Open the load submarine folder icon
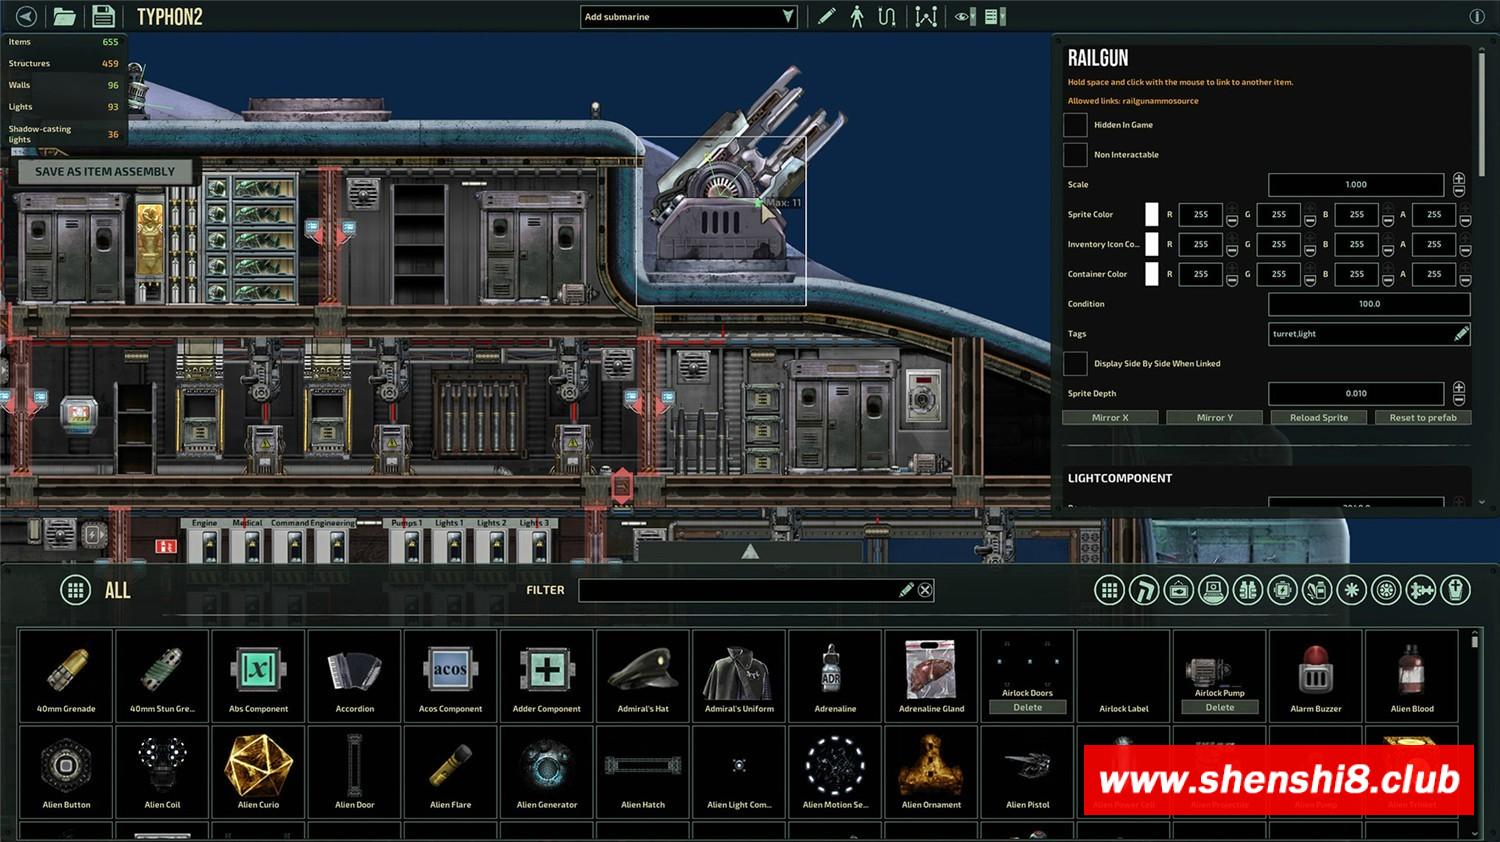 tap(65, 16)
